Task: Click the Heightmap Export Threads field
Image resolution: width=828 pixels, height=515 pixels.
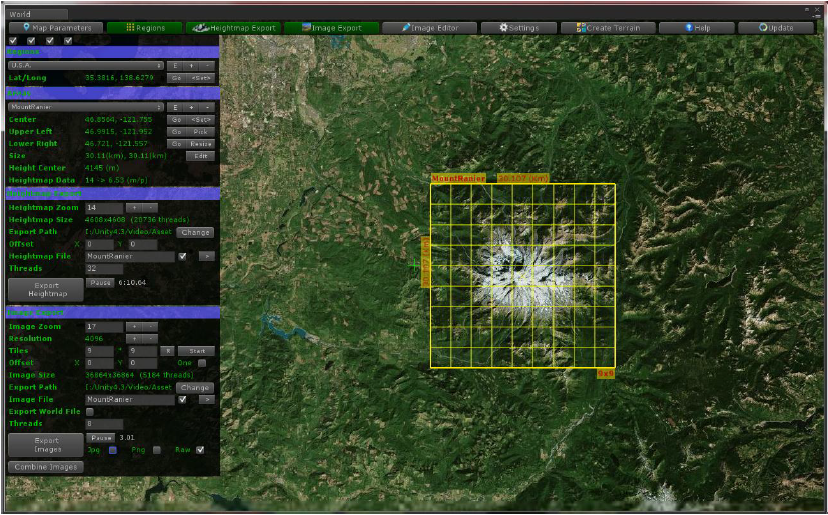Action: click(x=104, y=269)
